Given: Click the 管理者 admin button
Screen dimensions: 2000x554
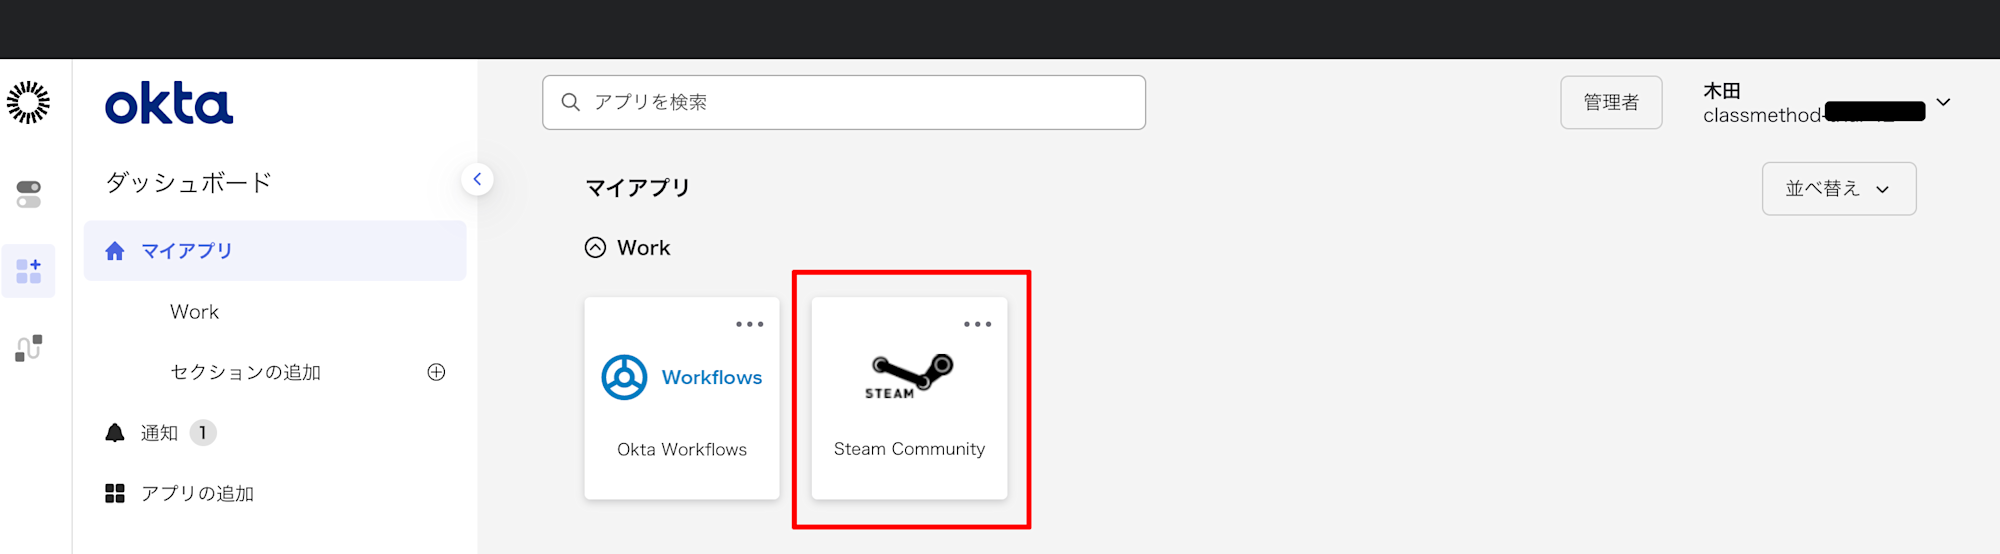Looking at the screenshot, I should (1611, 102).
